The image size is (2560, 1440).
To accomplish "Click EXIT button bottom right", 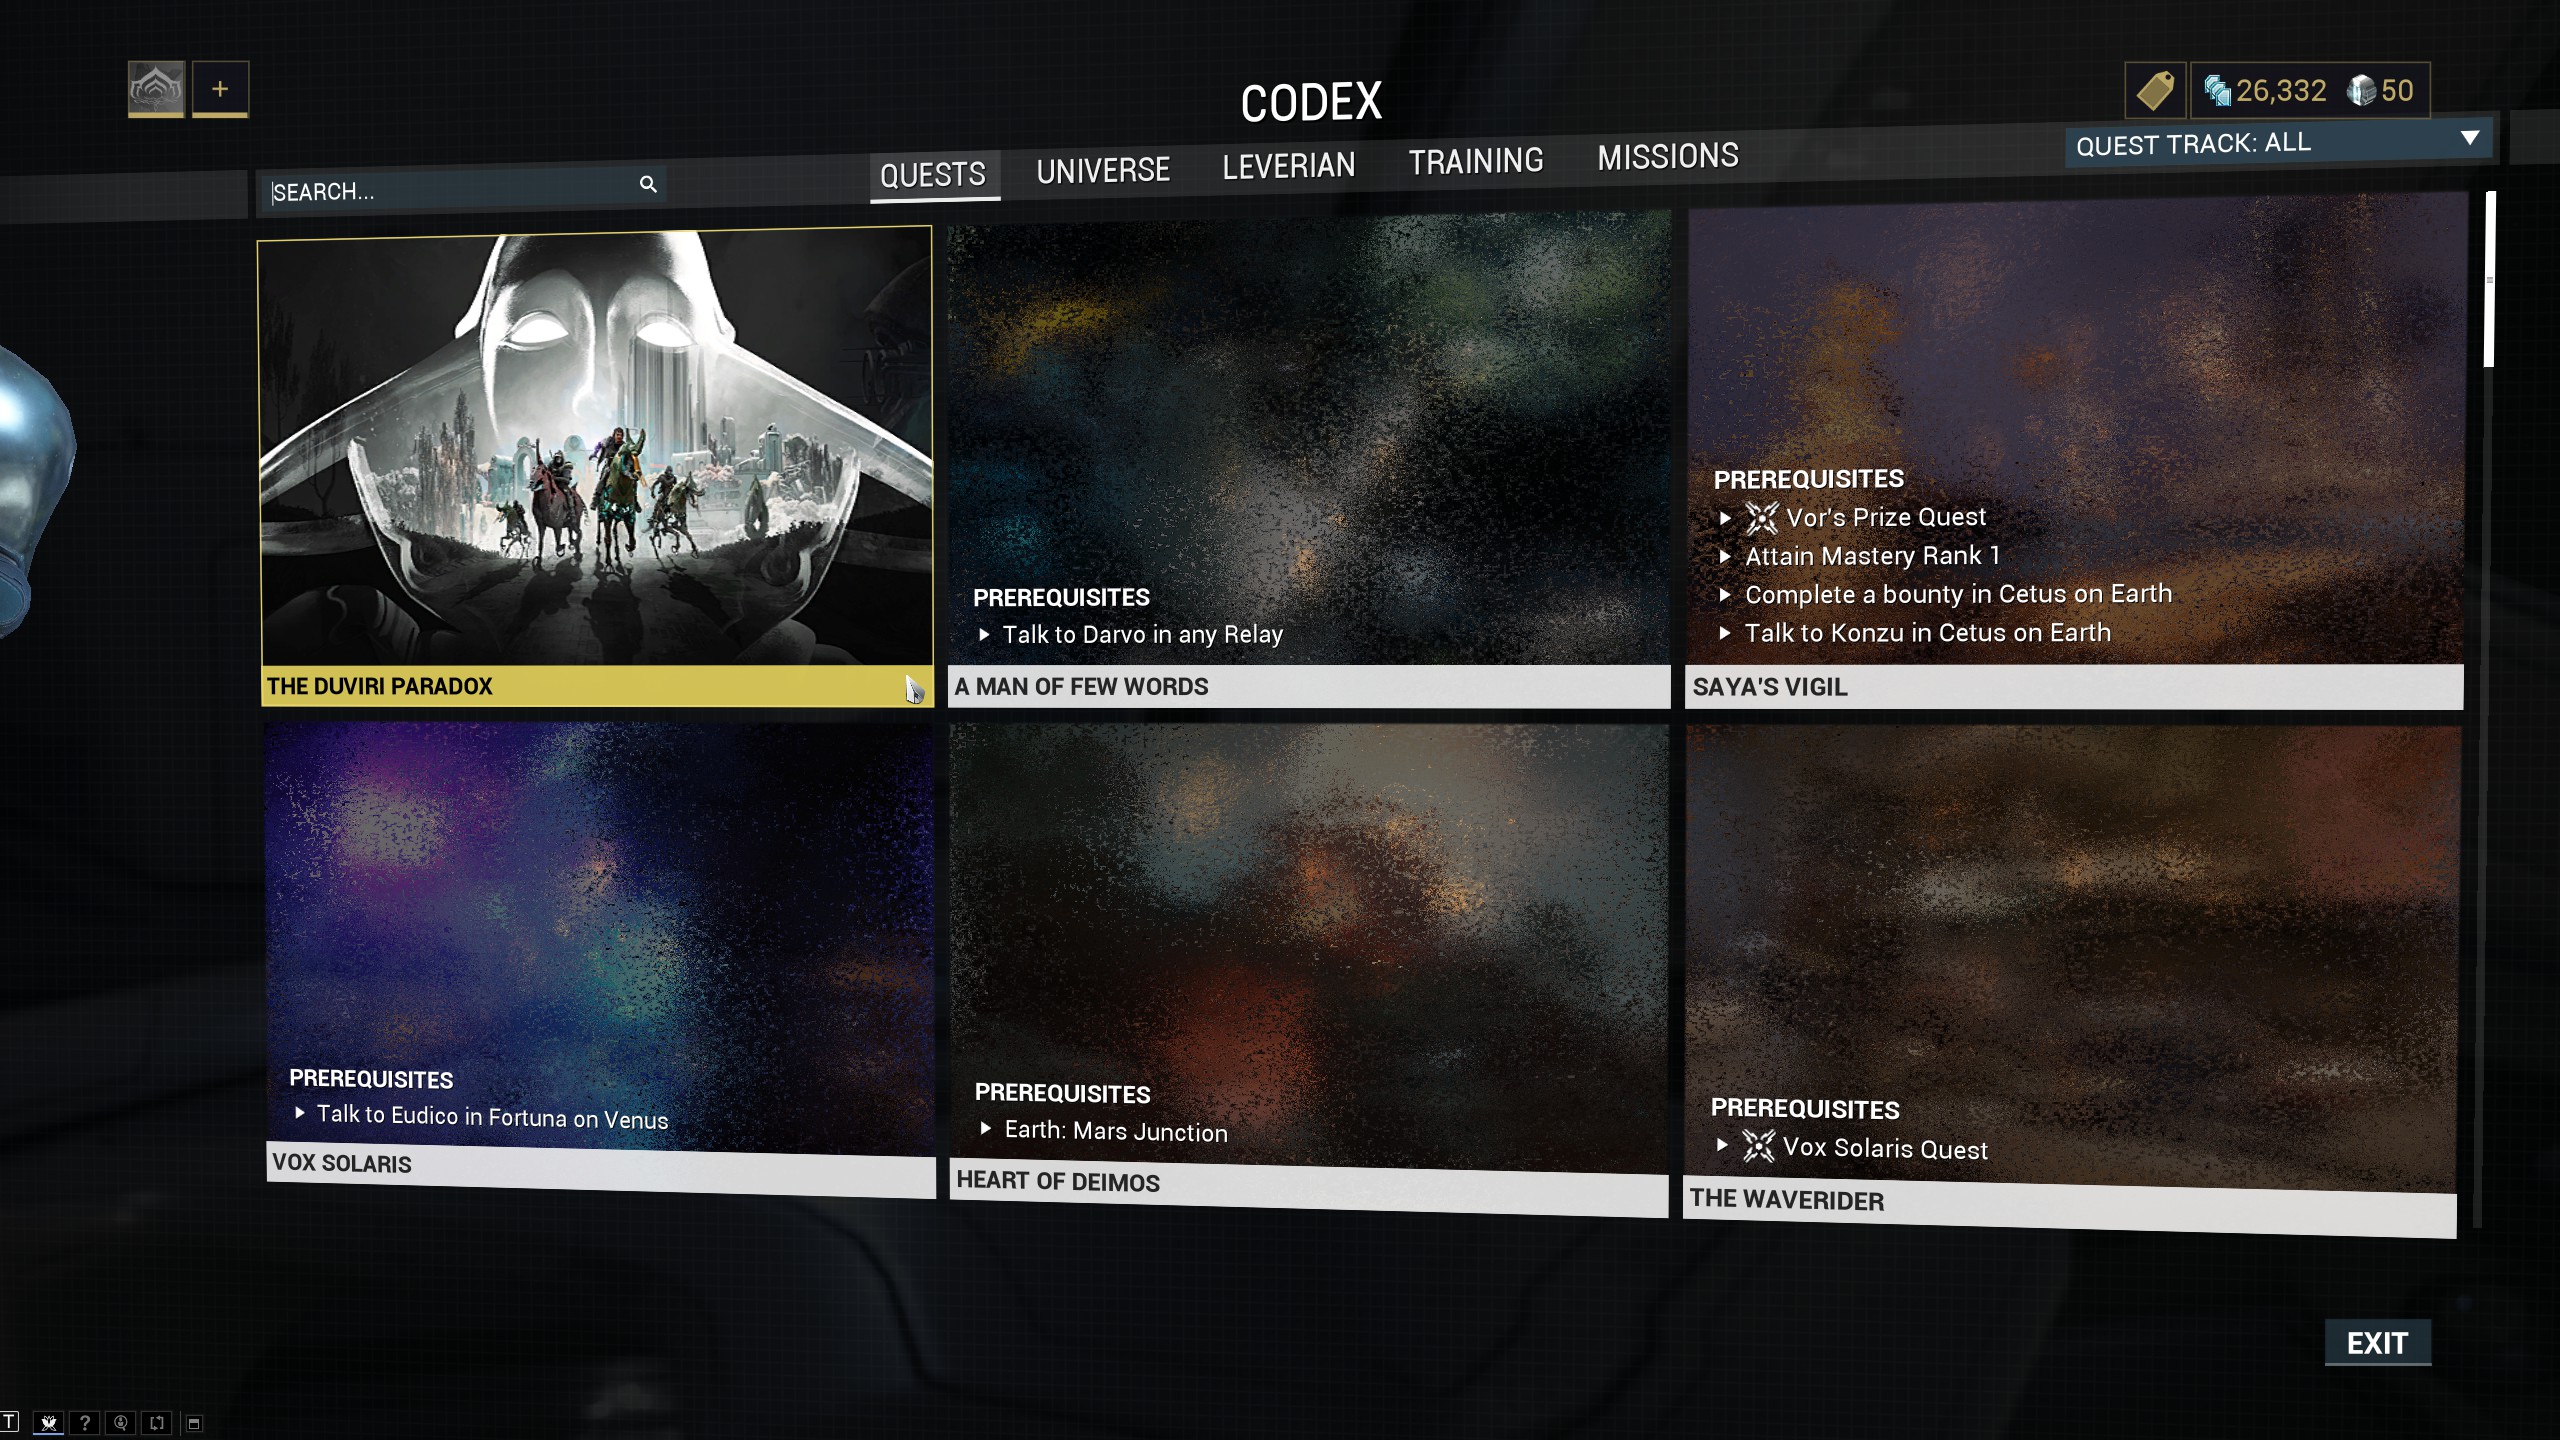I will tap(2379, 1342).
